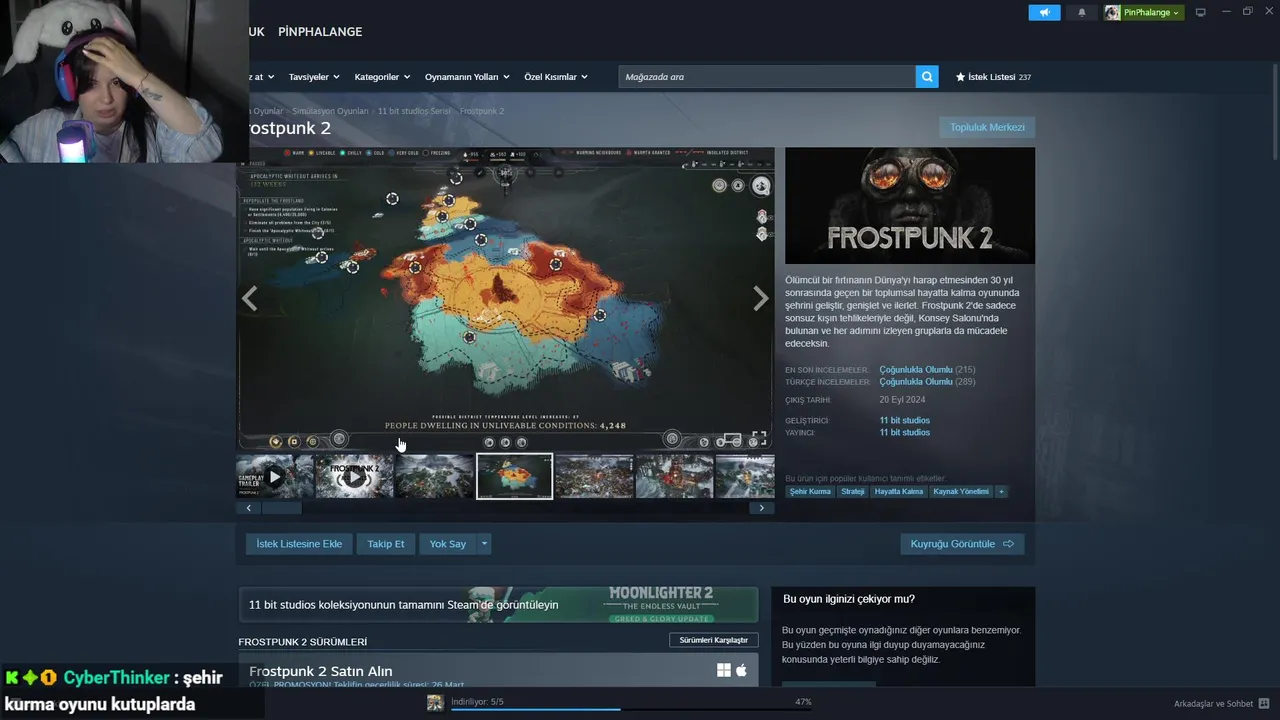Expand Özel Kısımlar menu
This screenshot has width=1280, height=720.
tap(556, 76)
